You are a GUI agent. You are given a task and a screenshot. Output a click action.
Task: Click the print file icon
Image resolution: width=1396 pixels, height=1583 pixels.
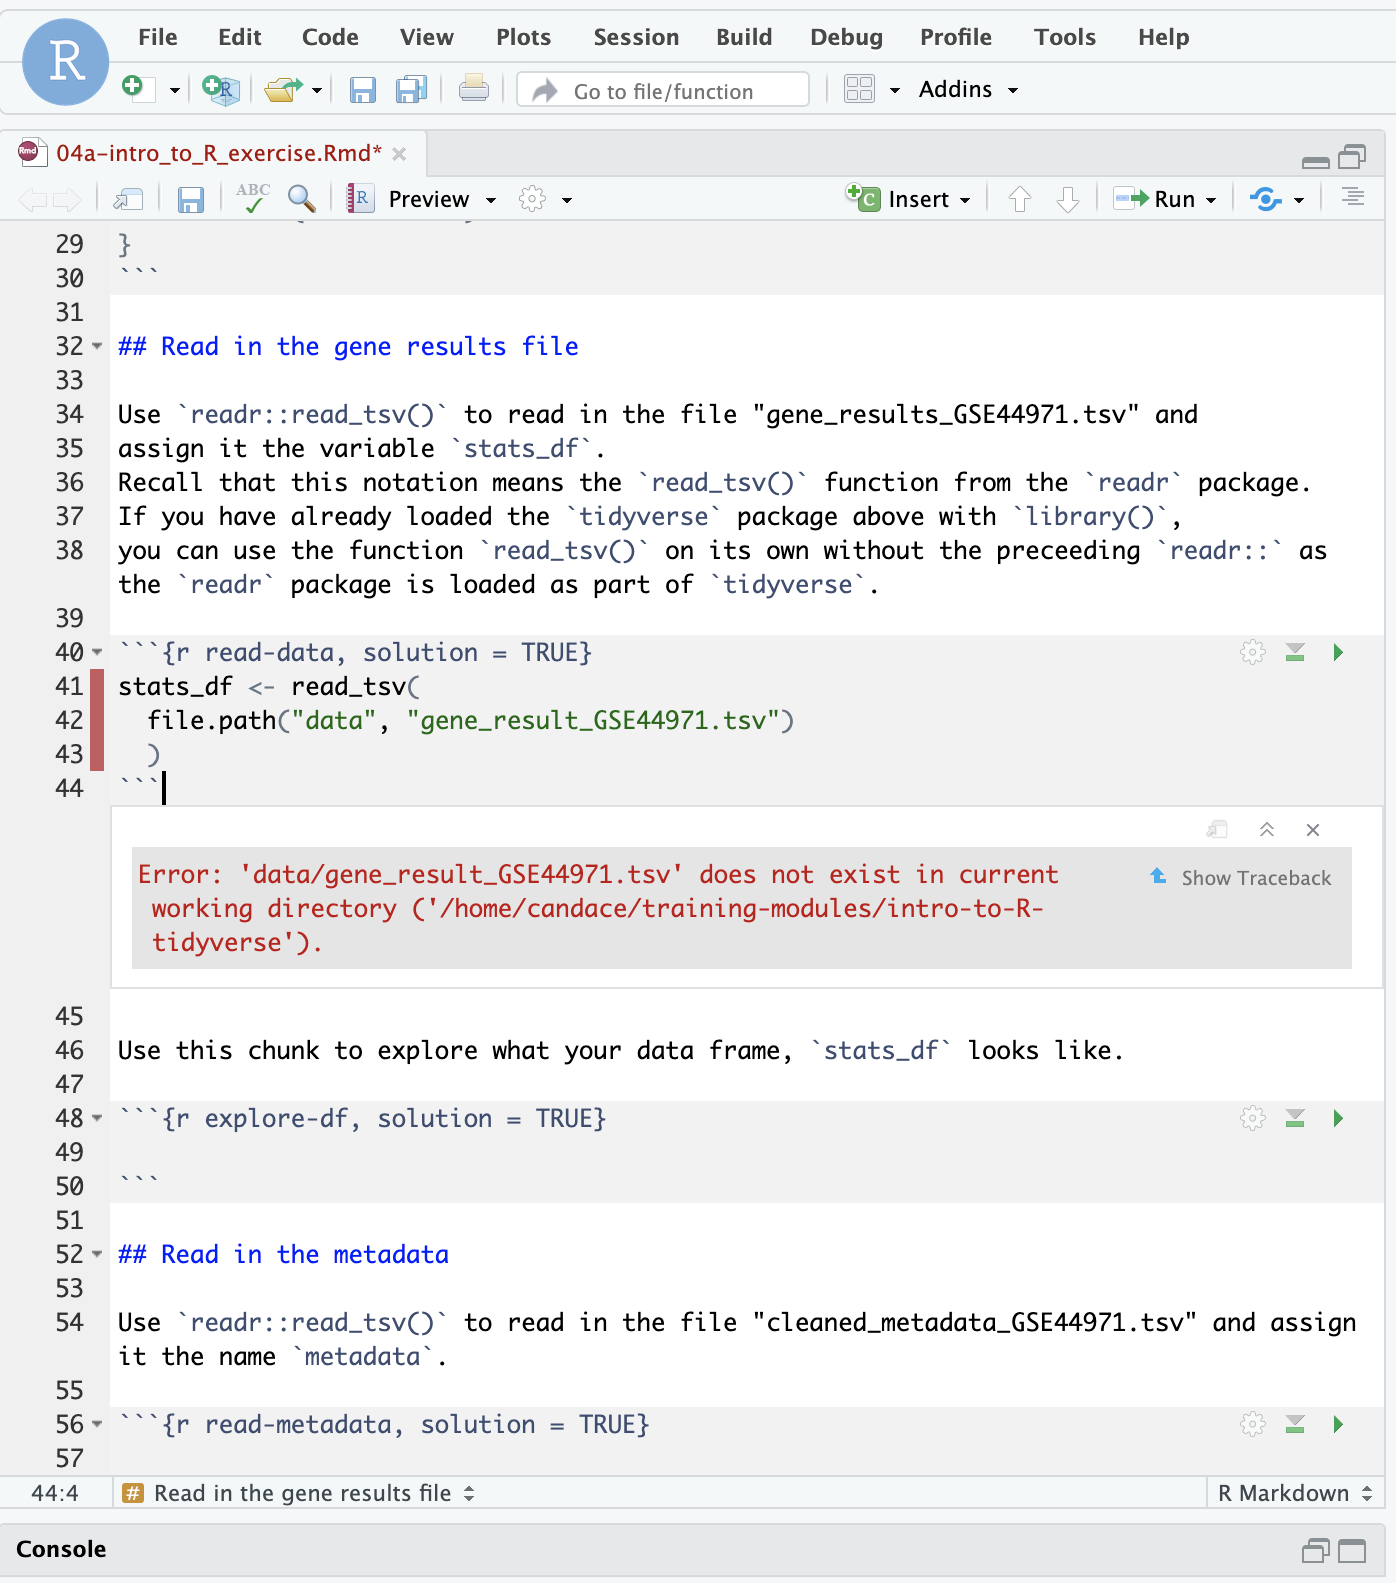click(473, 90)
